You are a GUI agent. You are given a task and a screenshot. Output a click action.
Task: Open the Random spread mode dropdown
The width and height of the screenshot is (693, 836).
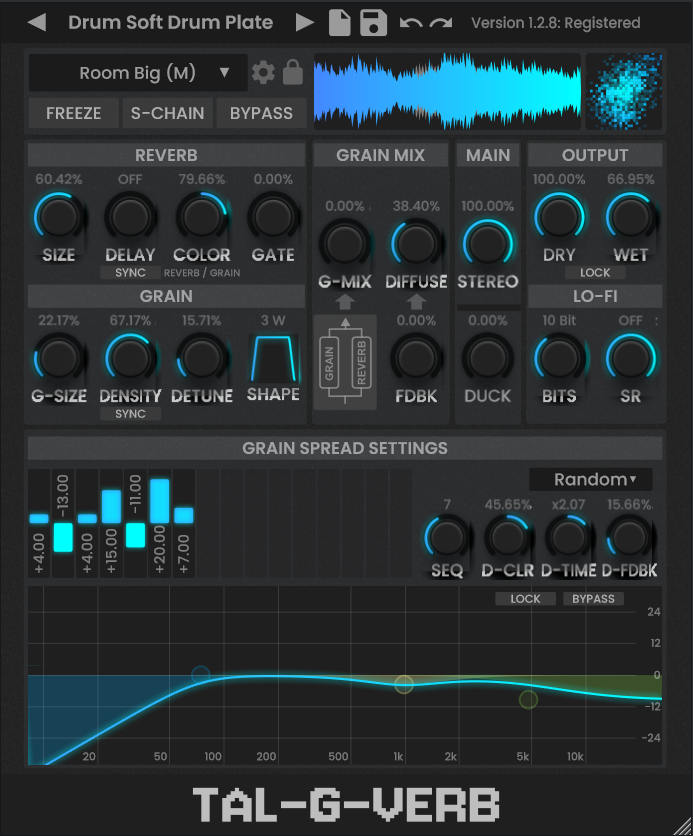(591, 479)
